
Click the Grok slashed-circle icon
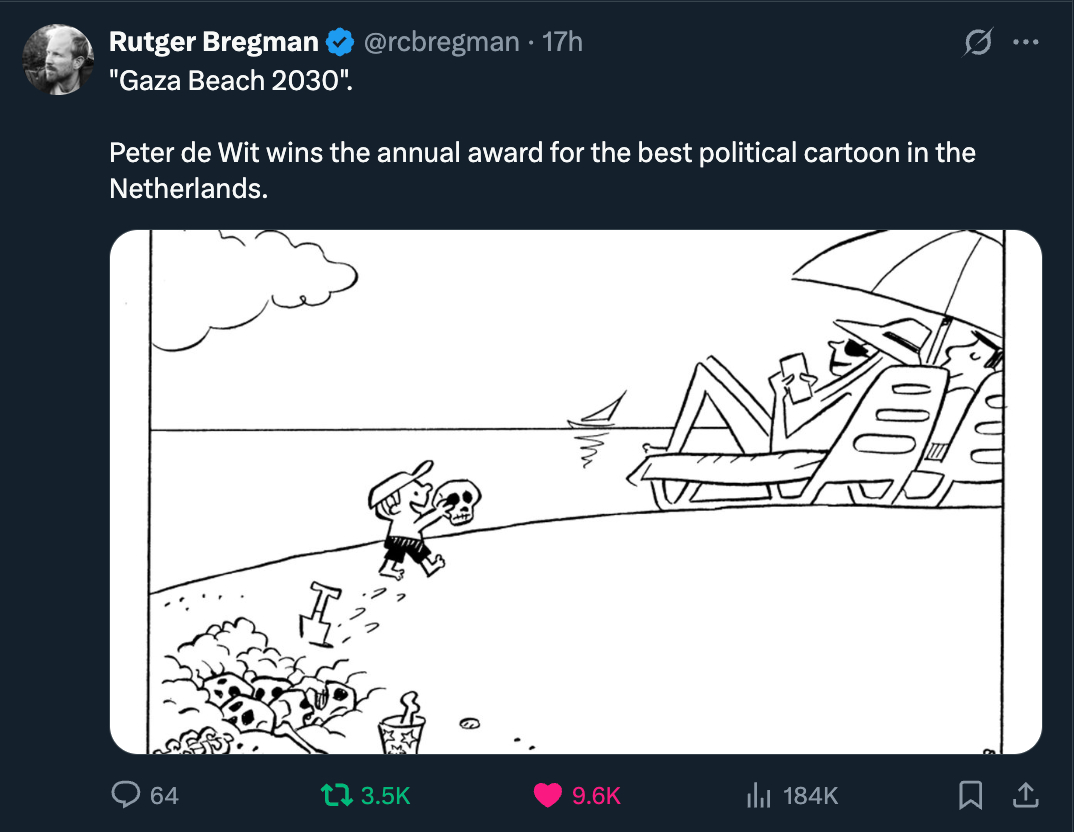pos(977,43)
